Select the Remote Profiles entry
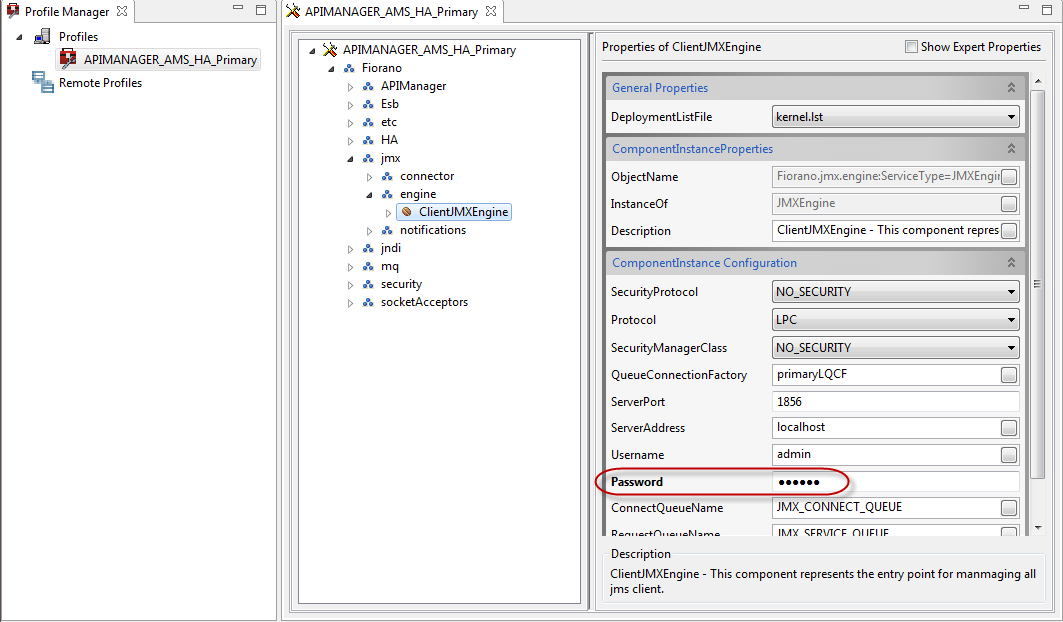The height and width of the screenshot is (622, 1063). [100, 83]
